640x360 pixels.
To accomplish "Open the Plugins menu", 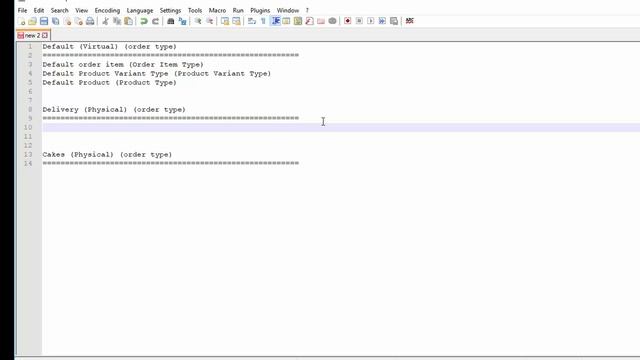I will pyautogui.click(x=260, y=10).
